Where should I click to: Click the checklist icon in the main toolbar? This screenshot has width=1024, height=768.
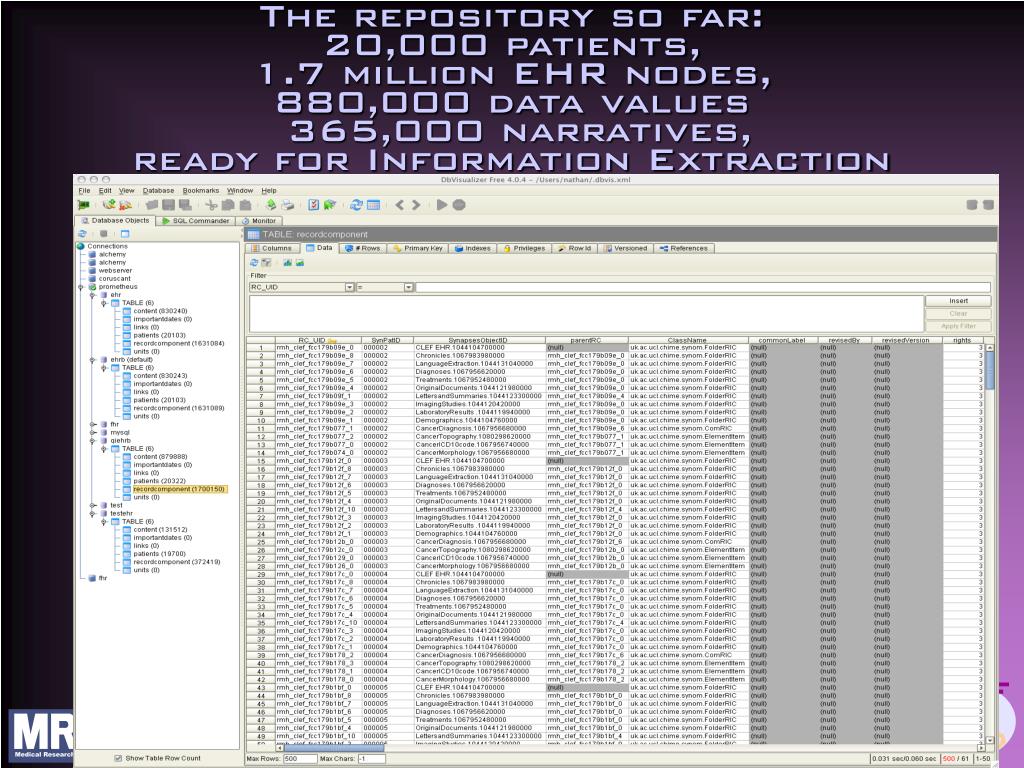click(x=313, y=205)
